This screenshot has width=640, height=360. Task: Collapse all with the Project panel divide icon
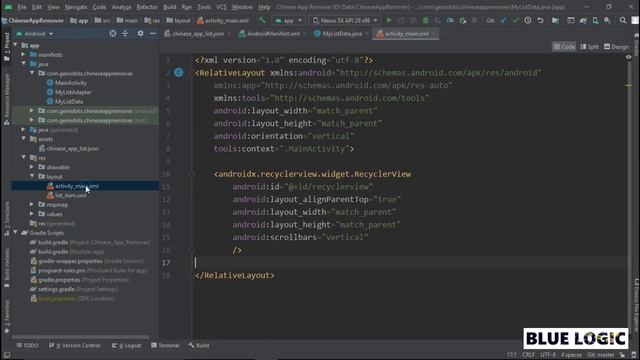coord(125,33)
